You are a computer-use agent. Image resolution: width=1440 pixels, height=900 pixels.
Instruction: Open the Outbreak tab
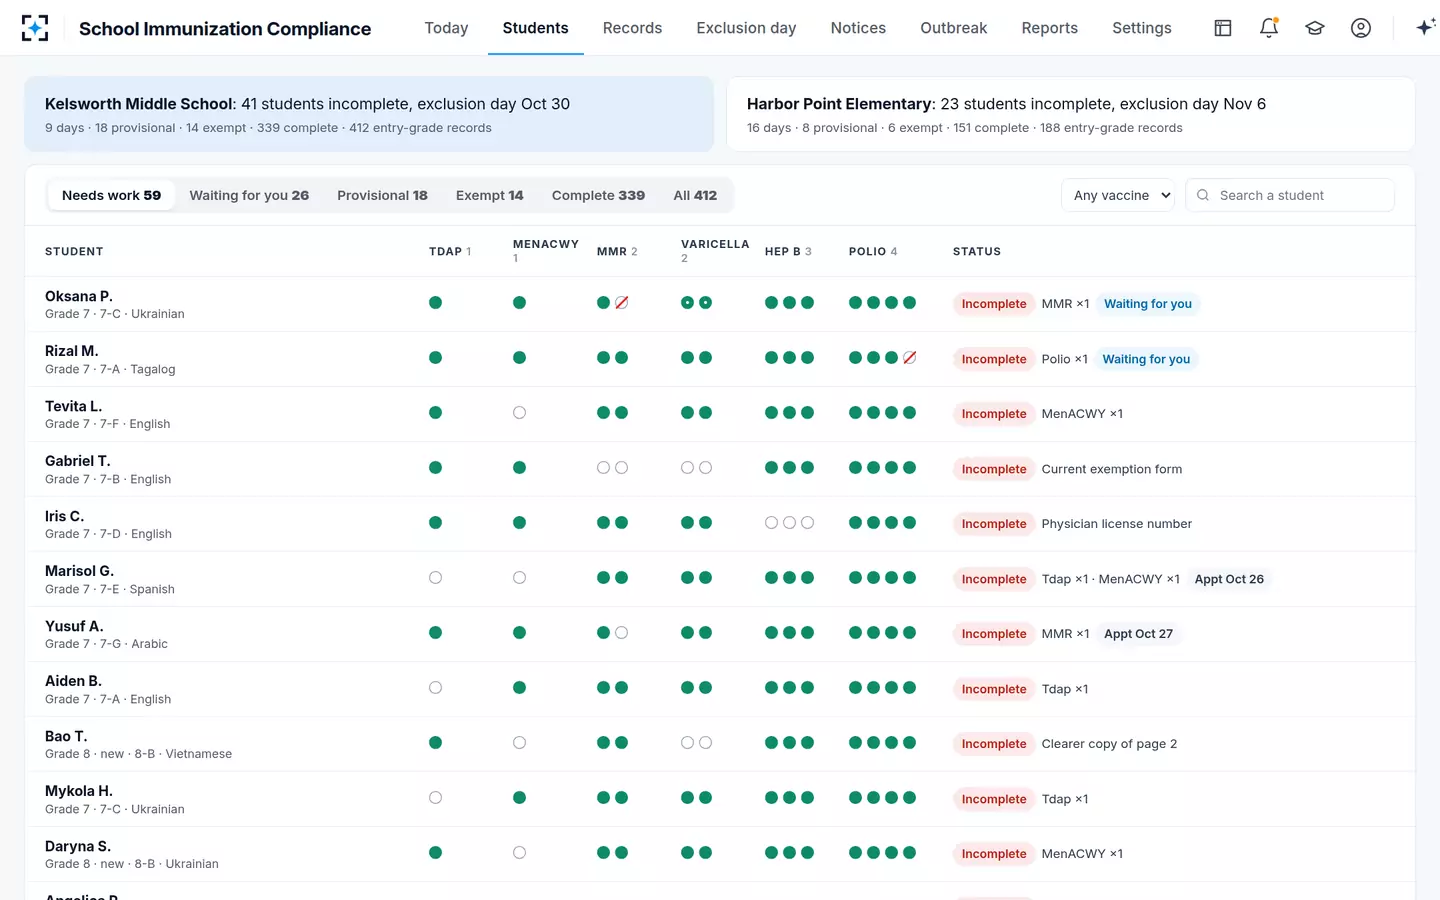953,28
